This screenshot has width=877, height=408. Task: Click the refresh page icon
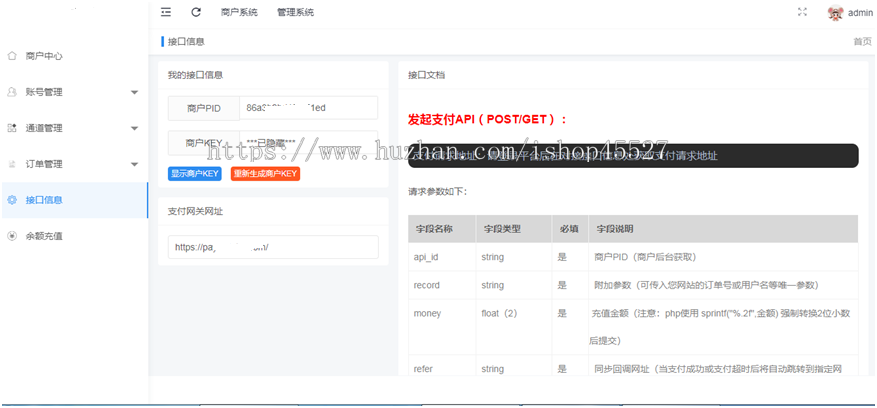(196, 12)
